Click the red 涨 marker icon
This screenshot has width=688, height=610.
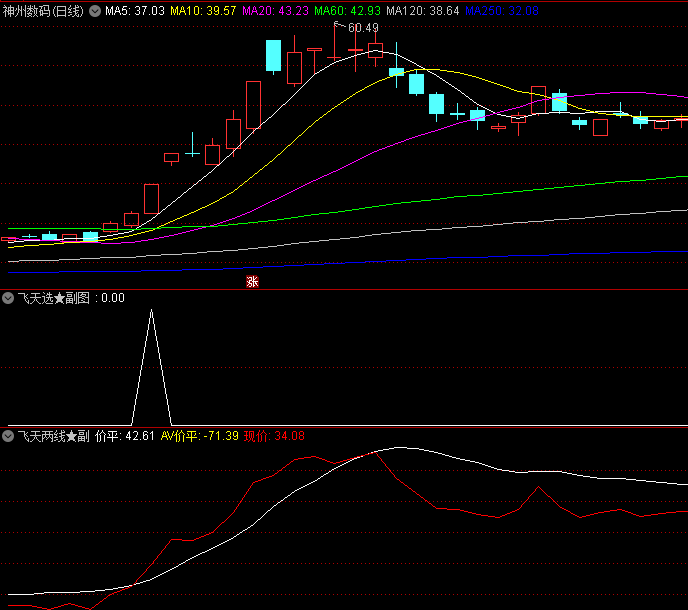[252, 282]
